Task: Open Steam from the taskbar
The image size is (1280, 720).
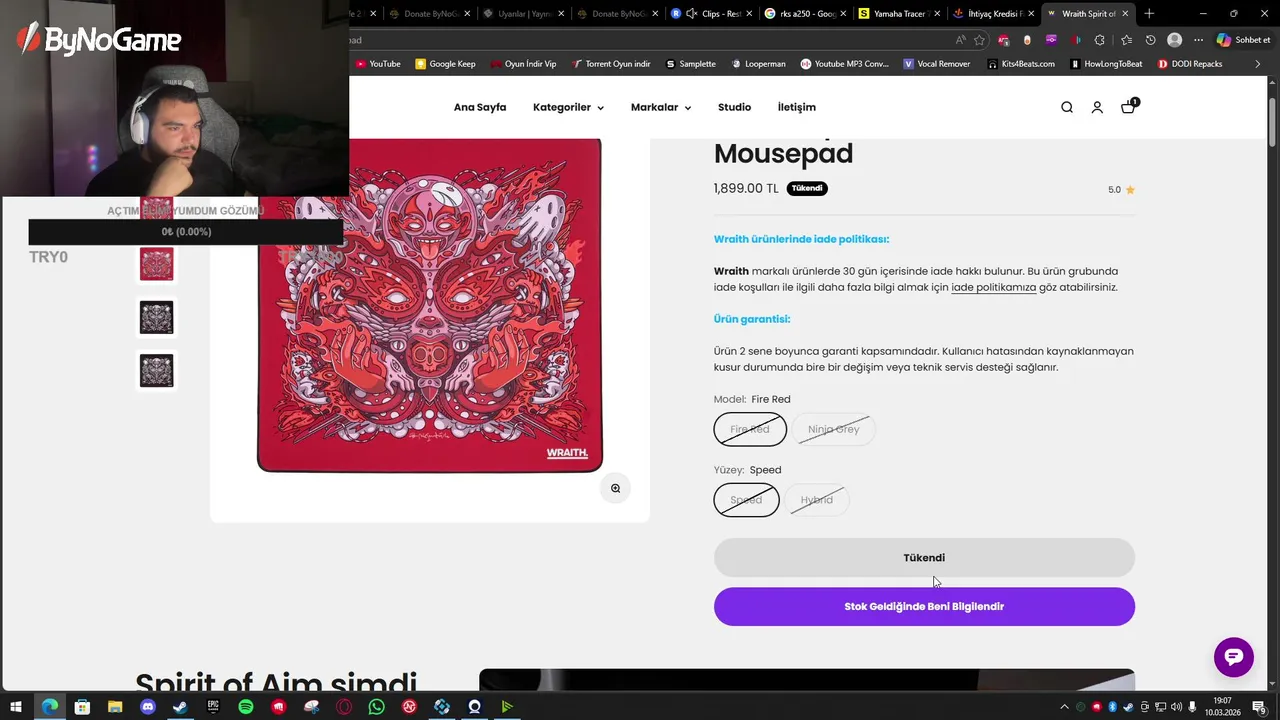Action: pos(180,707)
